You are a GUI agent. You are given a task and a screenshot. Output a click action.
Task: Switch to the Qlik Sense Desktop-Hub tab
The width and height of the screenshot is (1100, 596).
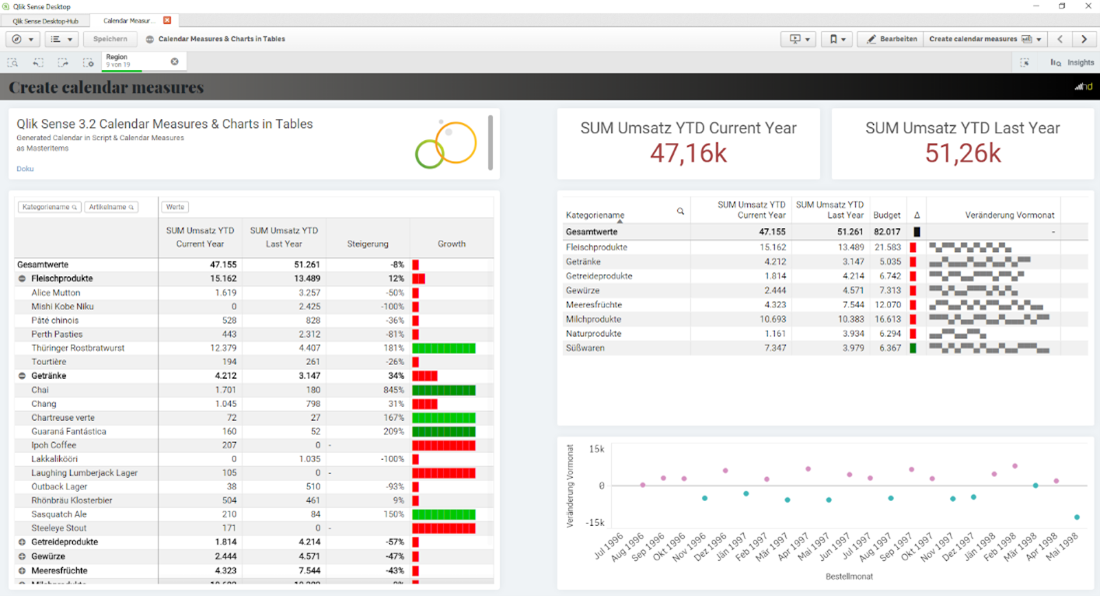pos(46,21)
